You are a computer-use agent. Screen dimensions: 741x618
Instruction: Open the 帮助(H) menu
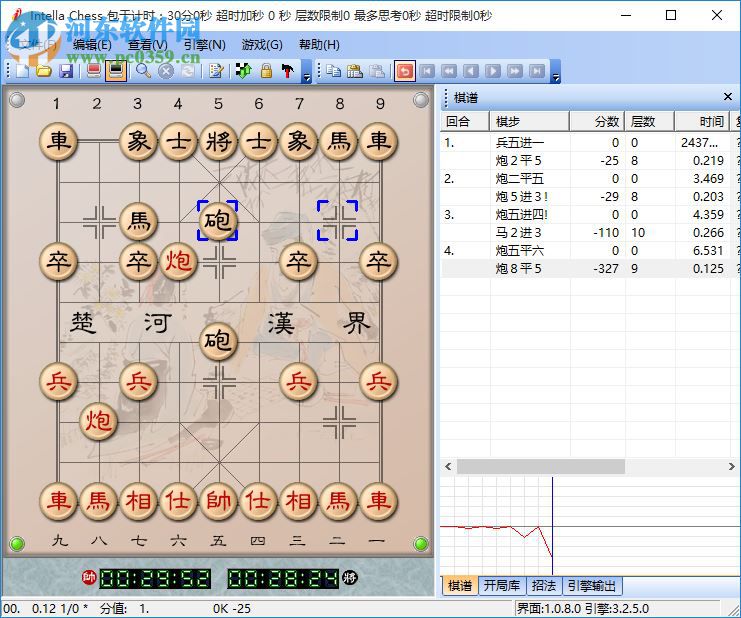(319, 45)
